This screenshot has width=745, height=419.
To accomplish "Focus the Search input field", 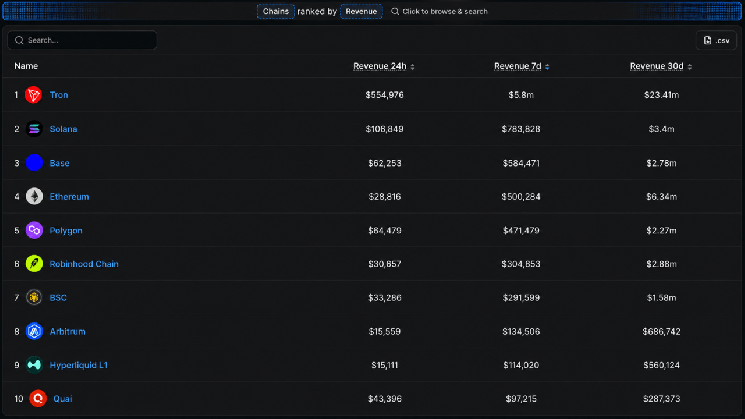I will pyautogui.click(x=82, y=40).
